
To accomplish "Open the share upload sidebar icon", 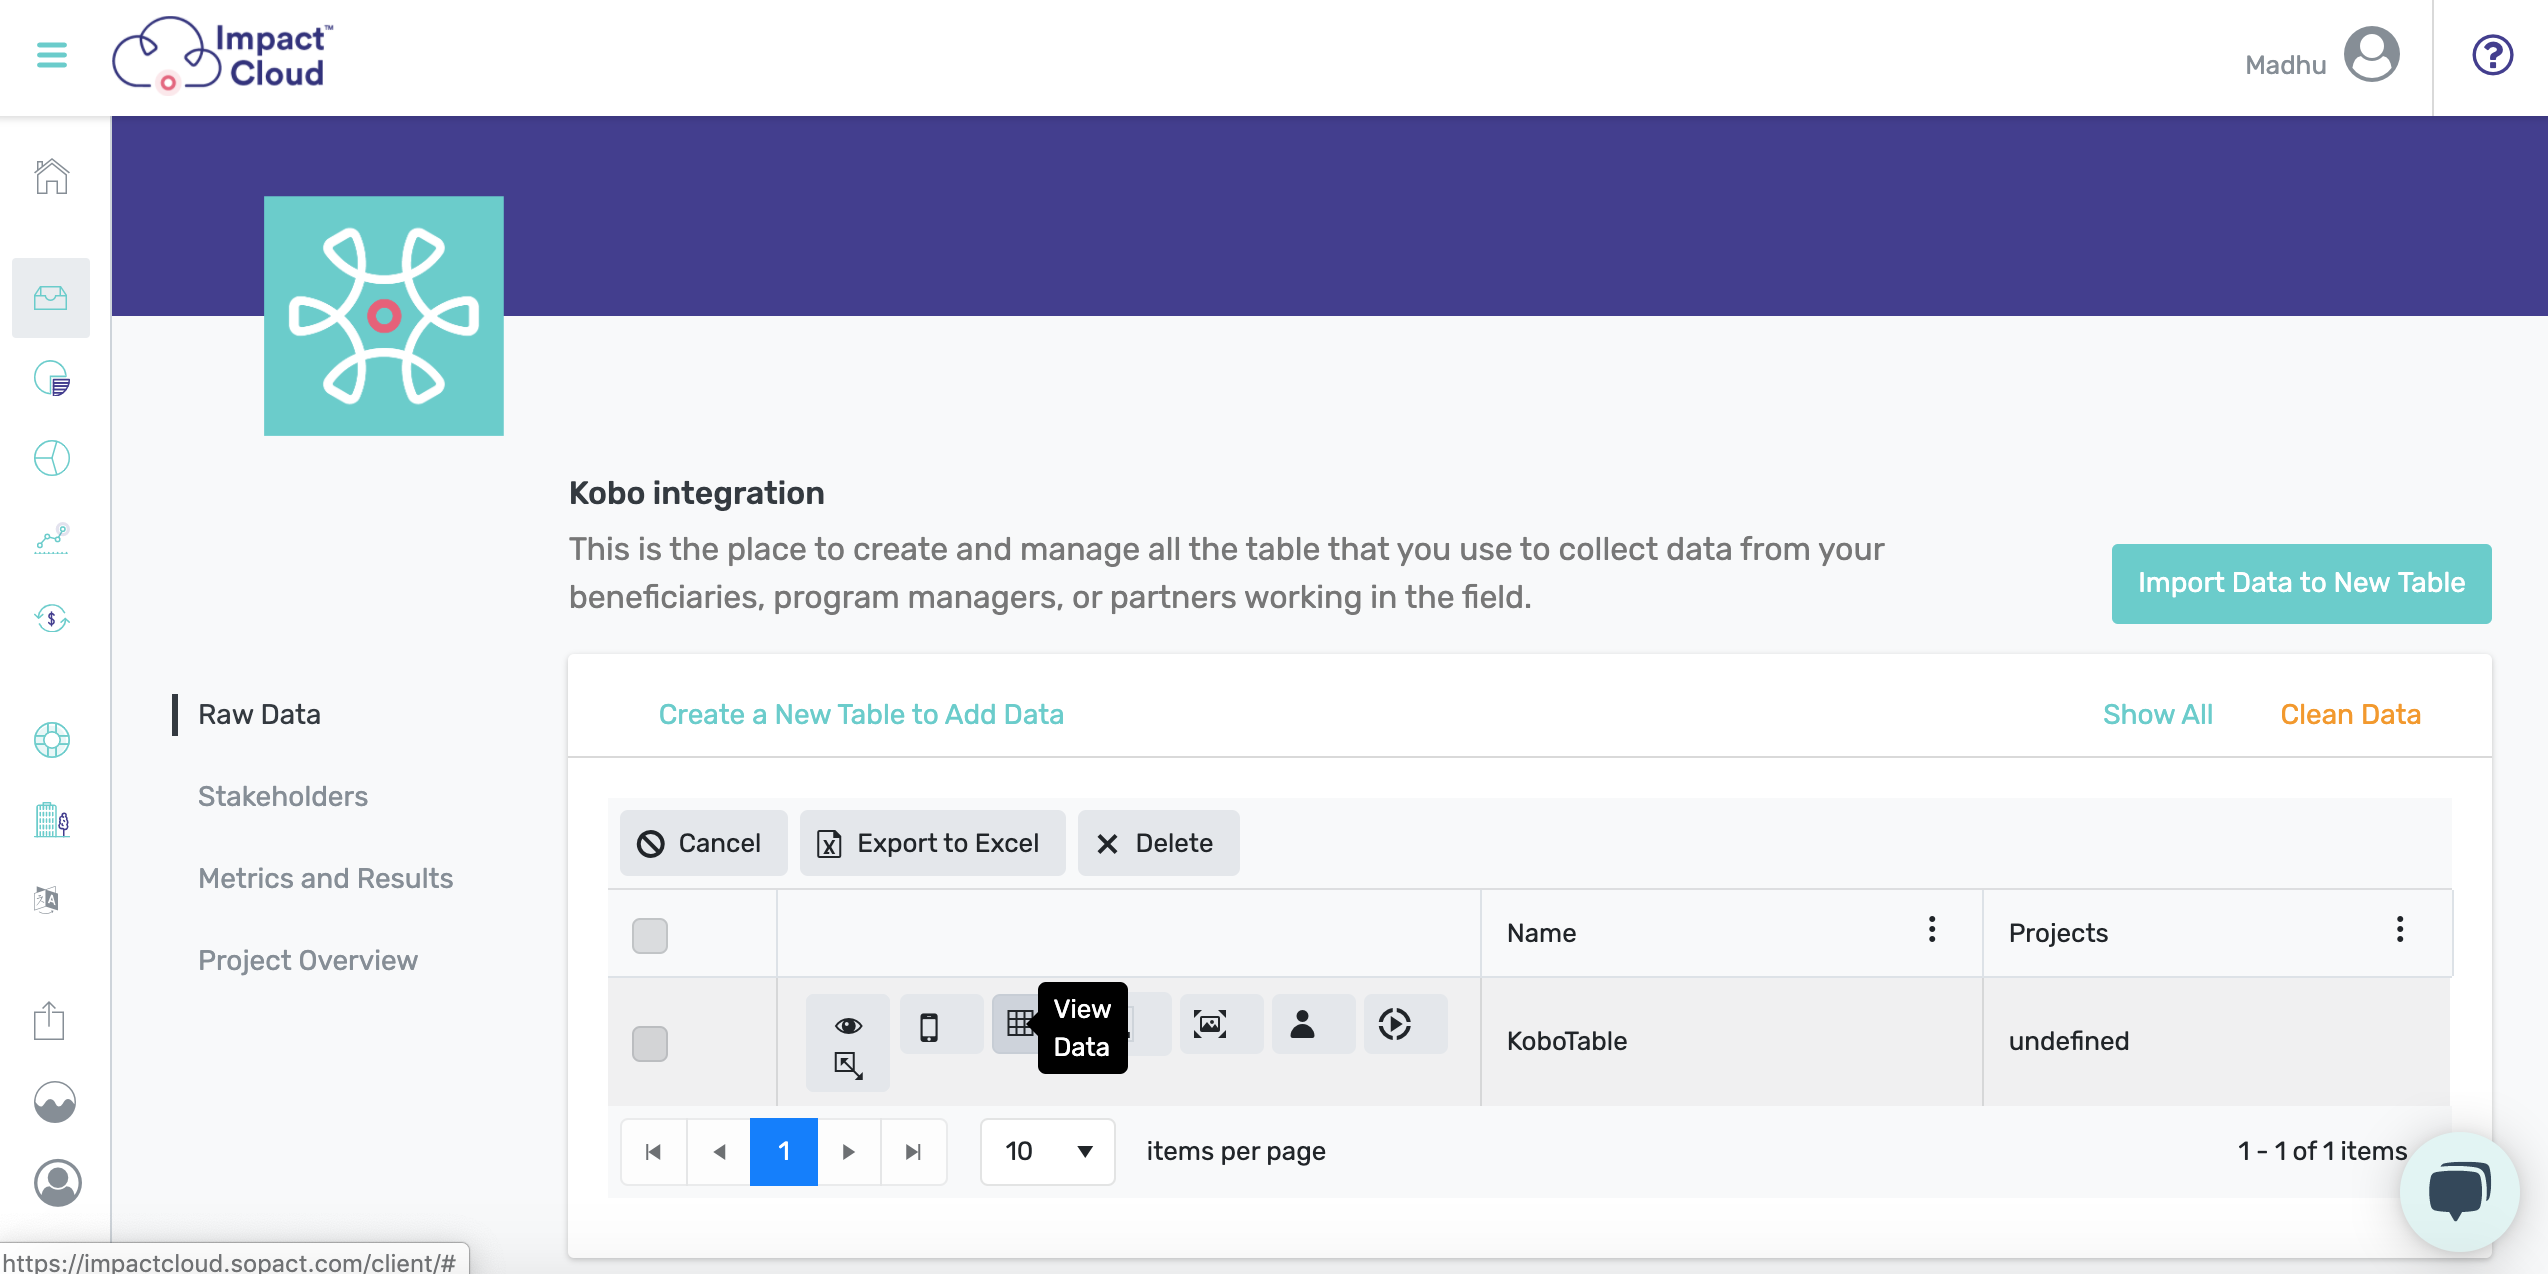I will [x=49, y=1021].
